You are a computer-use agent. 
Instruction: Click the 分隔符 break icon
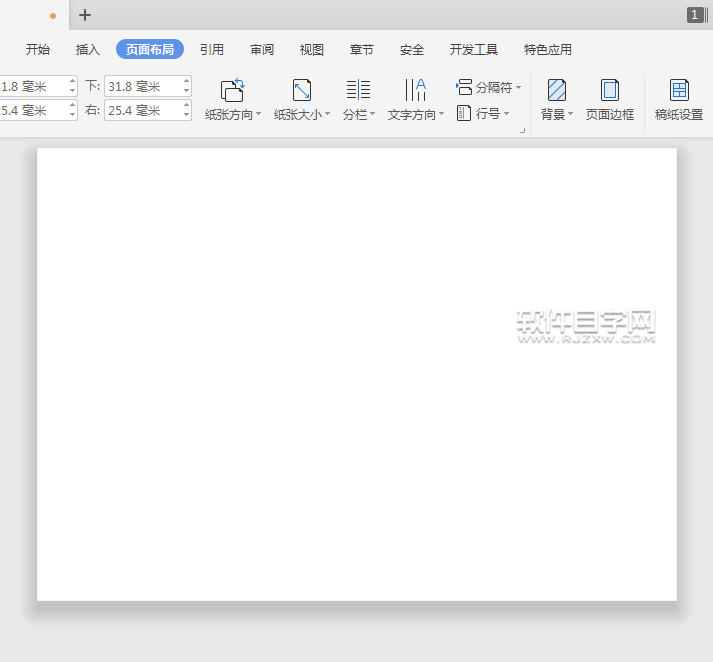point(464,88)
